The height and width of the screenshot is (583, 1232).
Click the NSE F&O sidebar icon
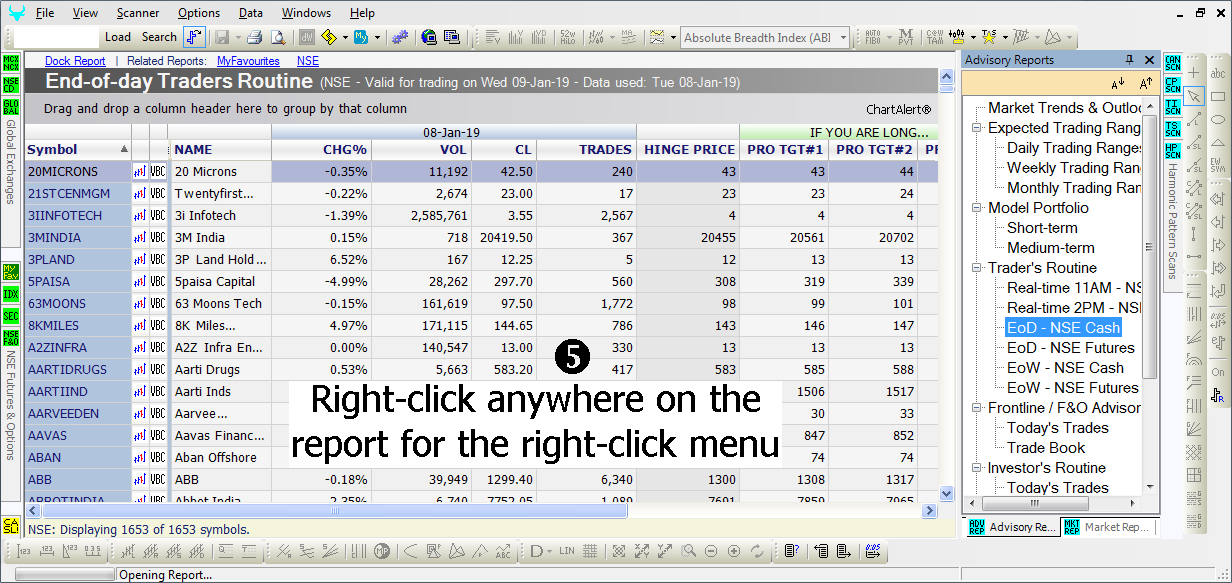[11, 339]
